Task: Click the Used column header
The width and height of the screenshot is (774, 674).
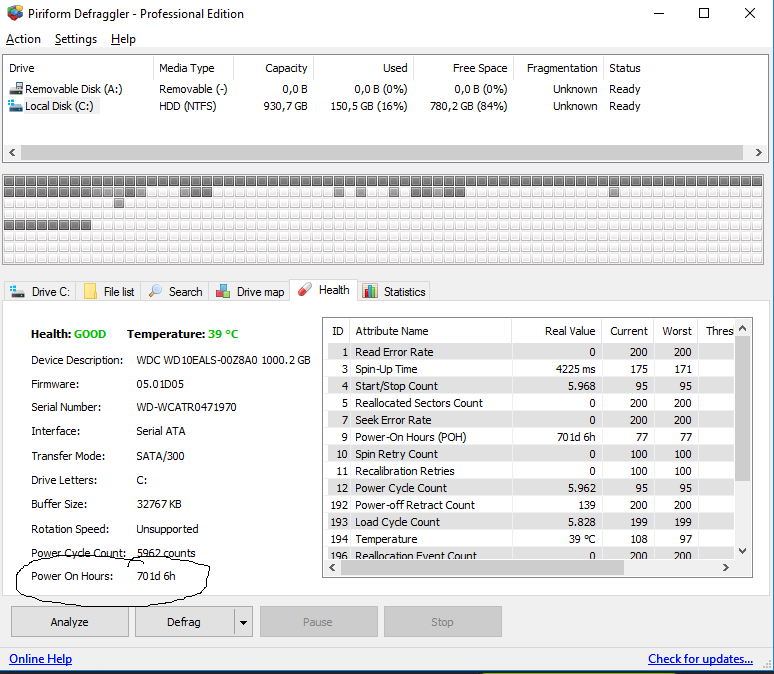Action: pyautogui.click(x=364, y=68)
